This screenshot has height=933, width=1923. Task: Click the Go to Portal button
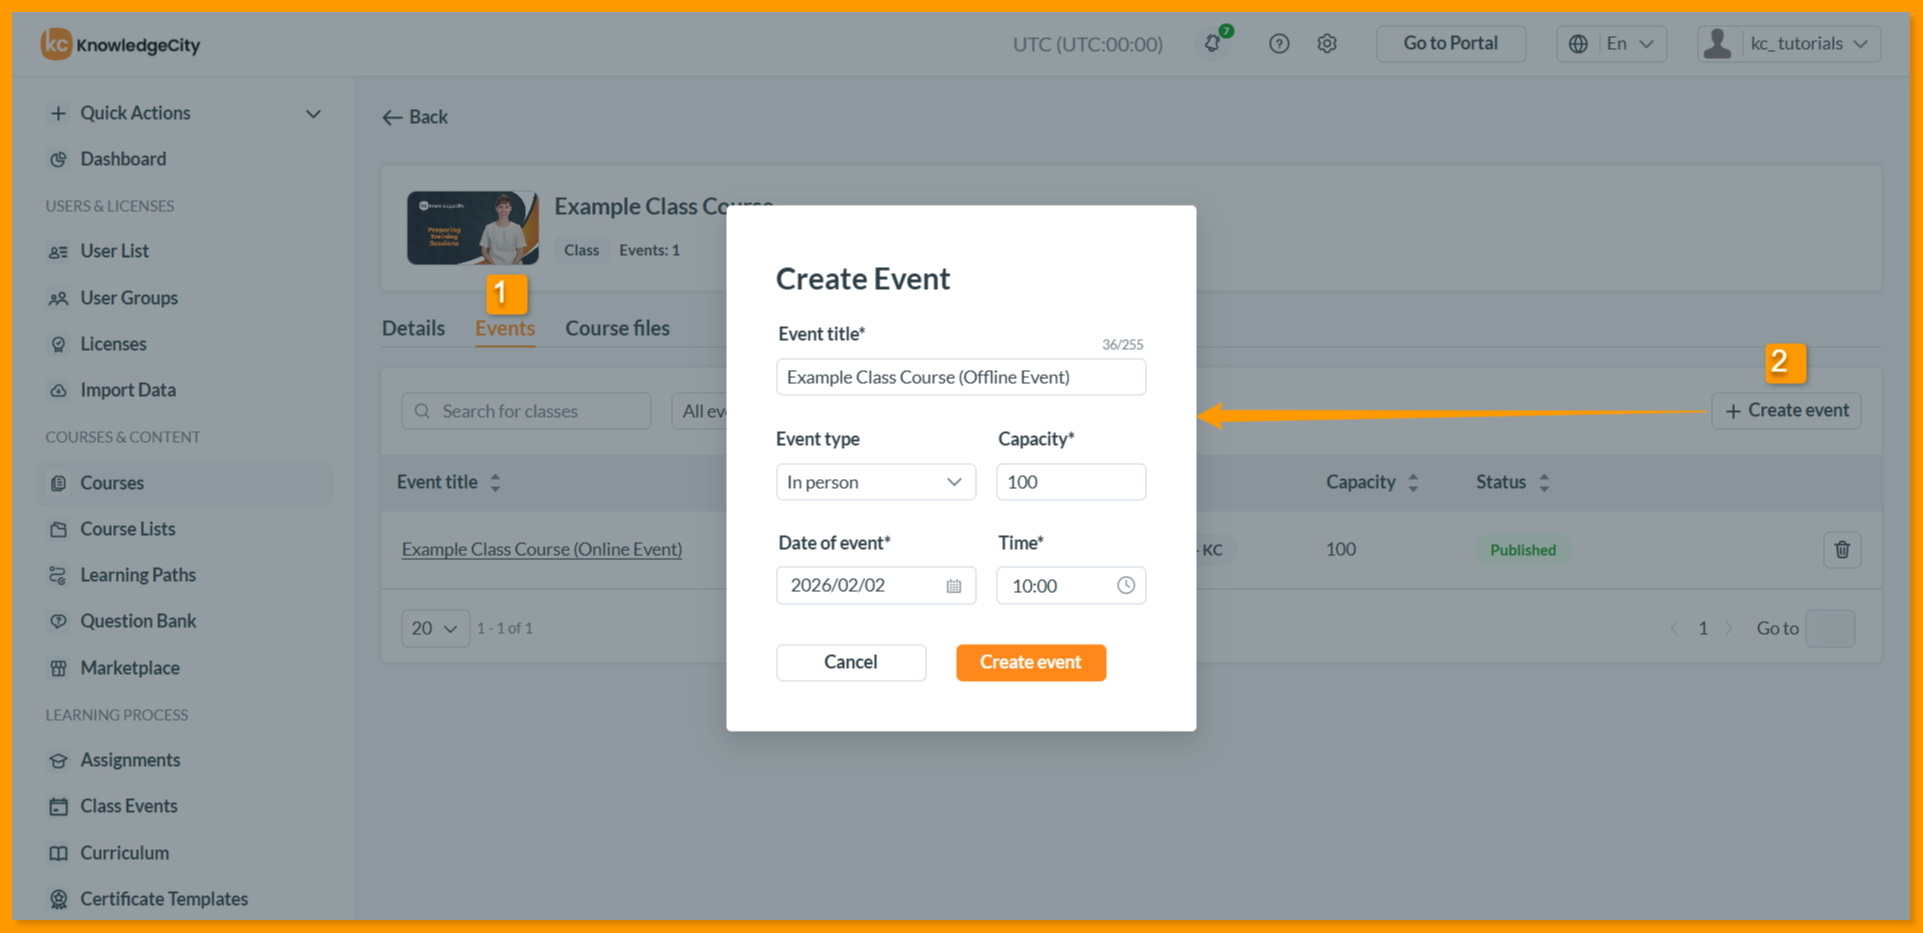pyautogui.click(x=1451, y=43)
